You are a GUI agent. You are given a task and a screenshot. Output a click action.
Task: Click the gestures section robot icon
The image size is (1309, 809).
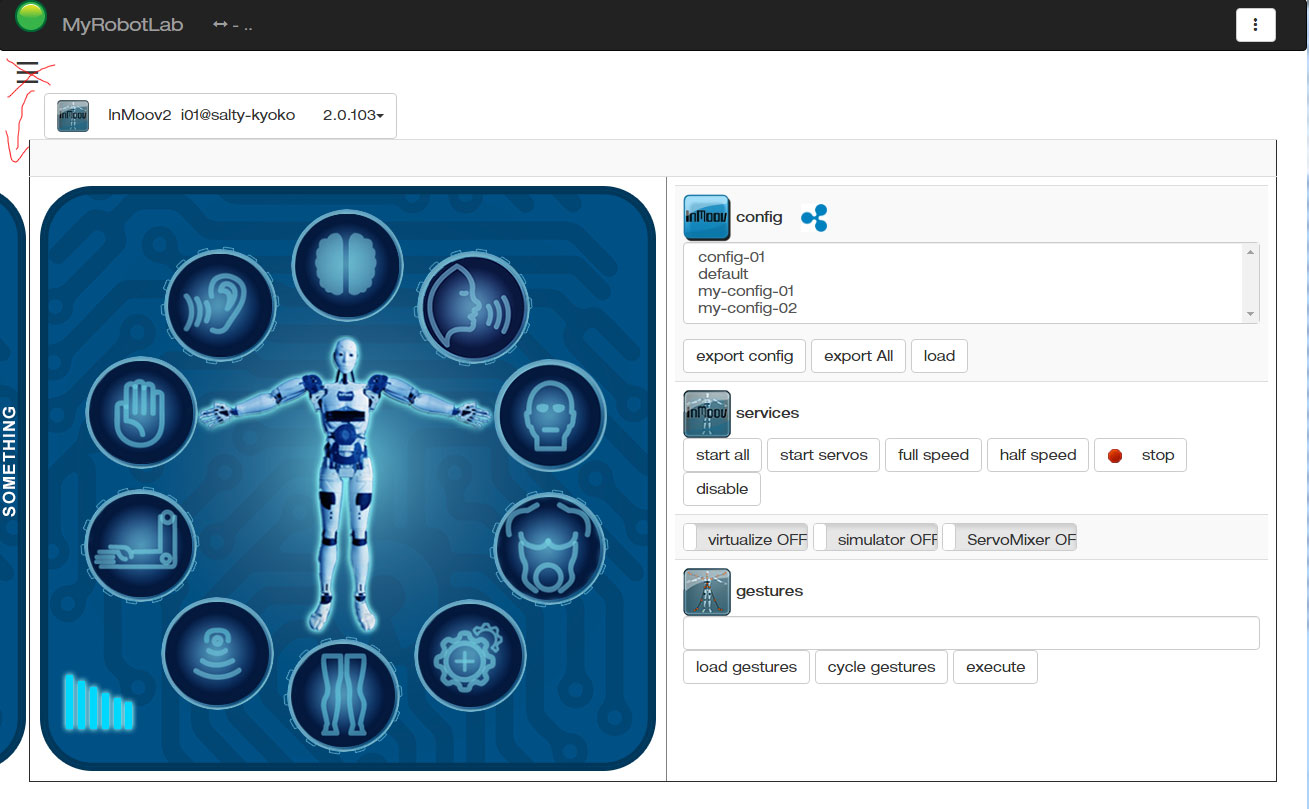pos(707,591)
